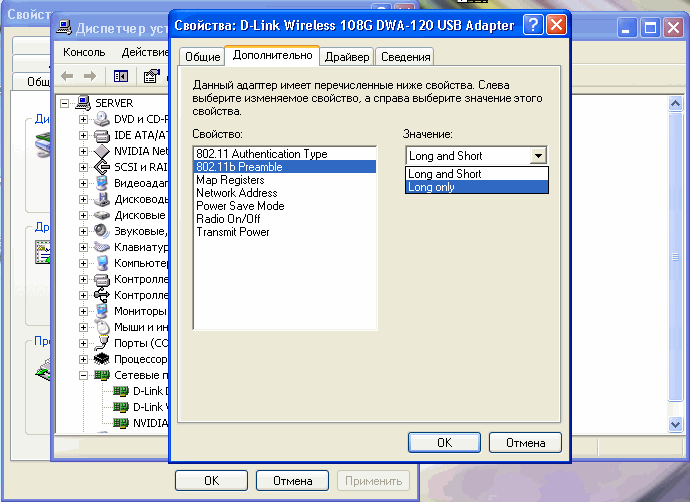Click the Мониторы monitor icon
Screen dimensions: 690x502
102,311
